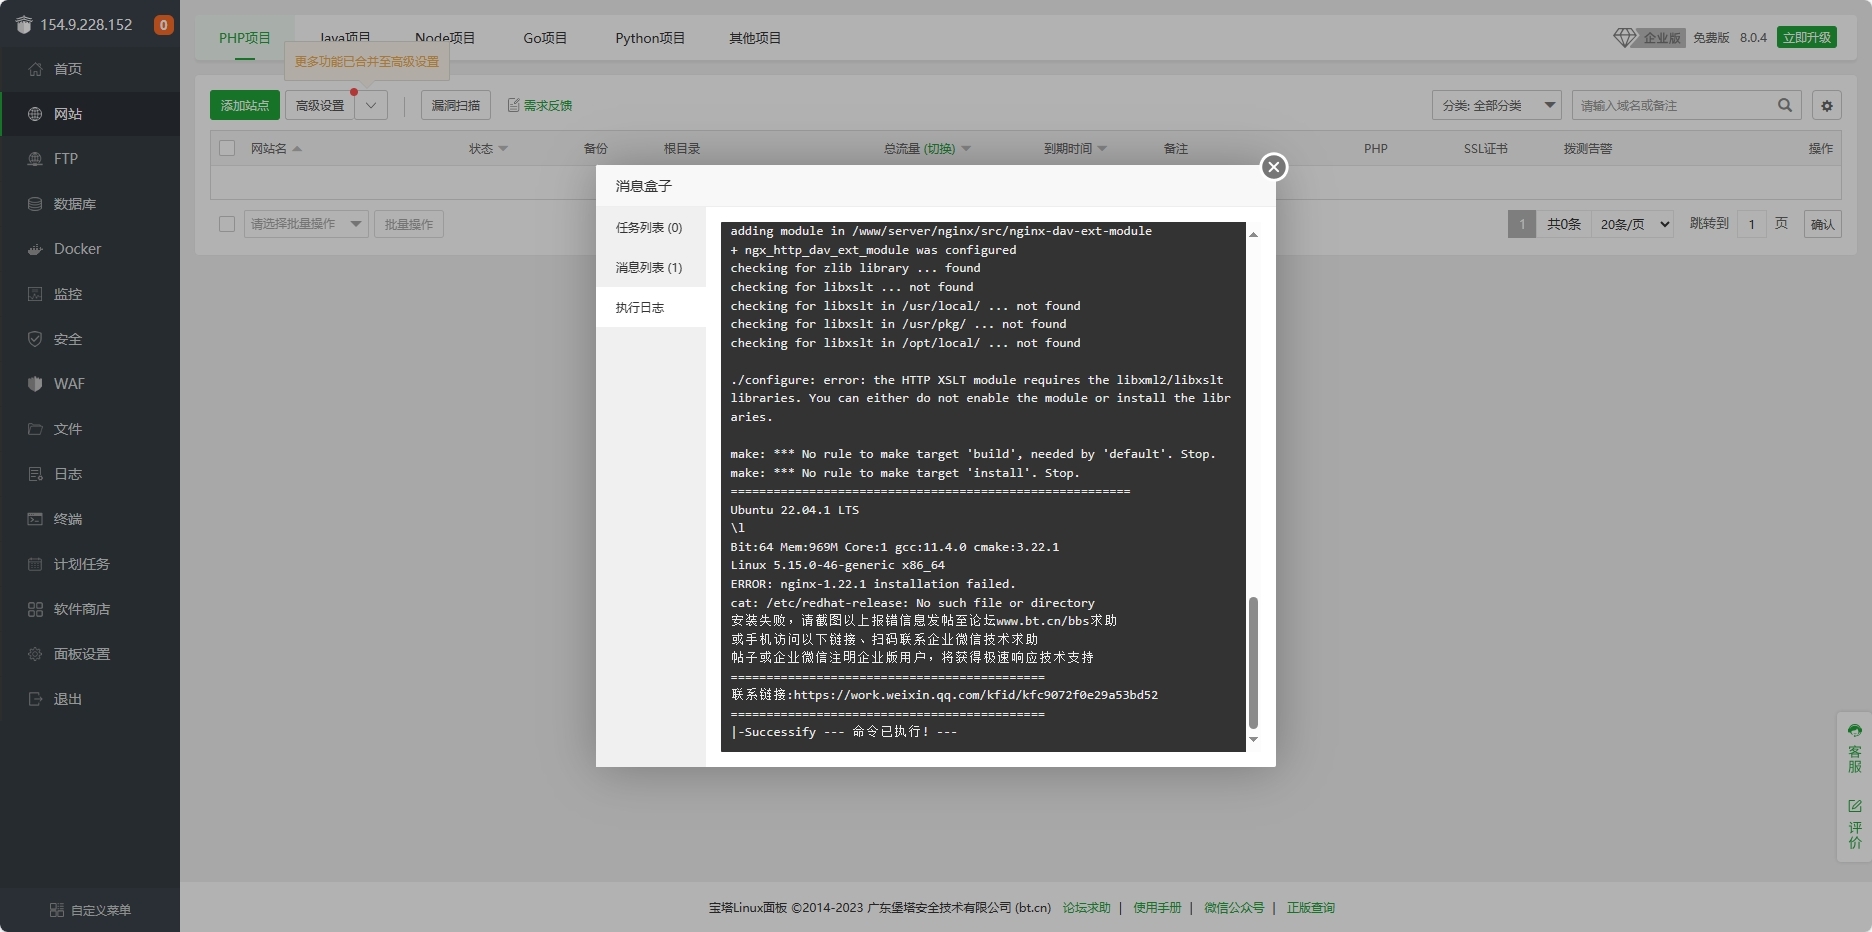Close the 消息盒子 dialog
Viewport: 1872px width, 932px height.
point(1273,167)
